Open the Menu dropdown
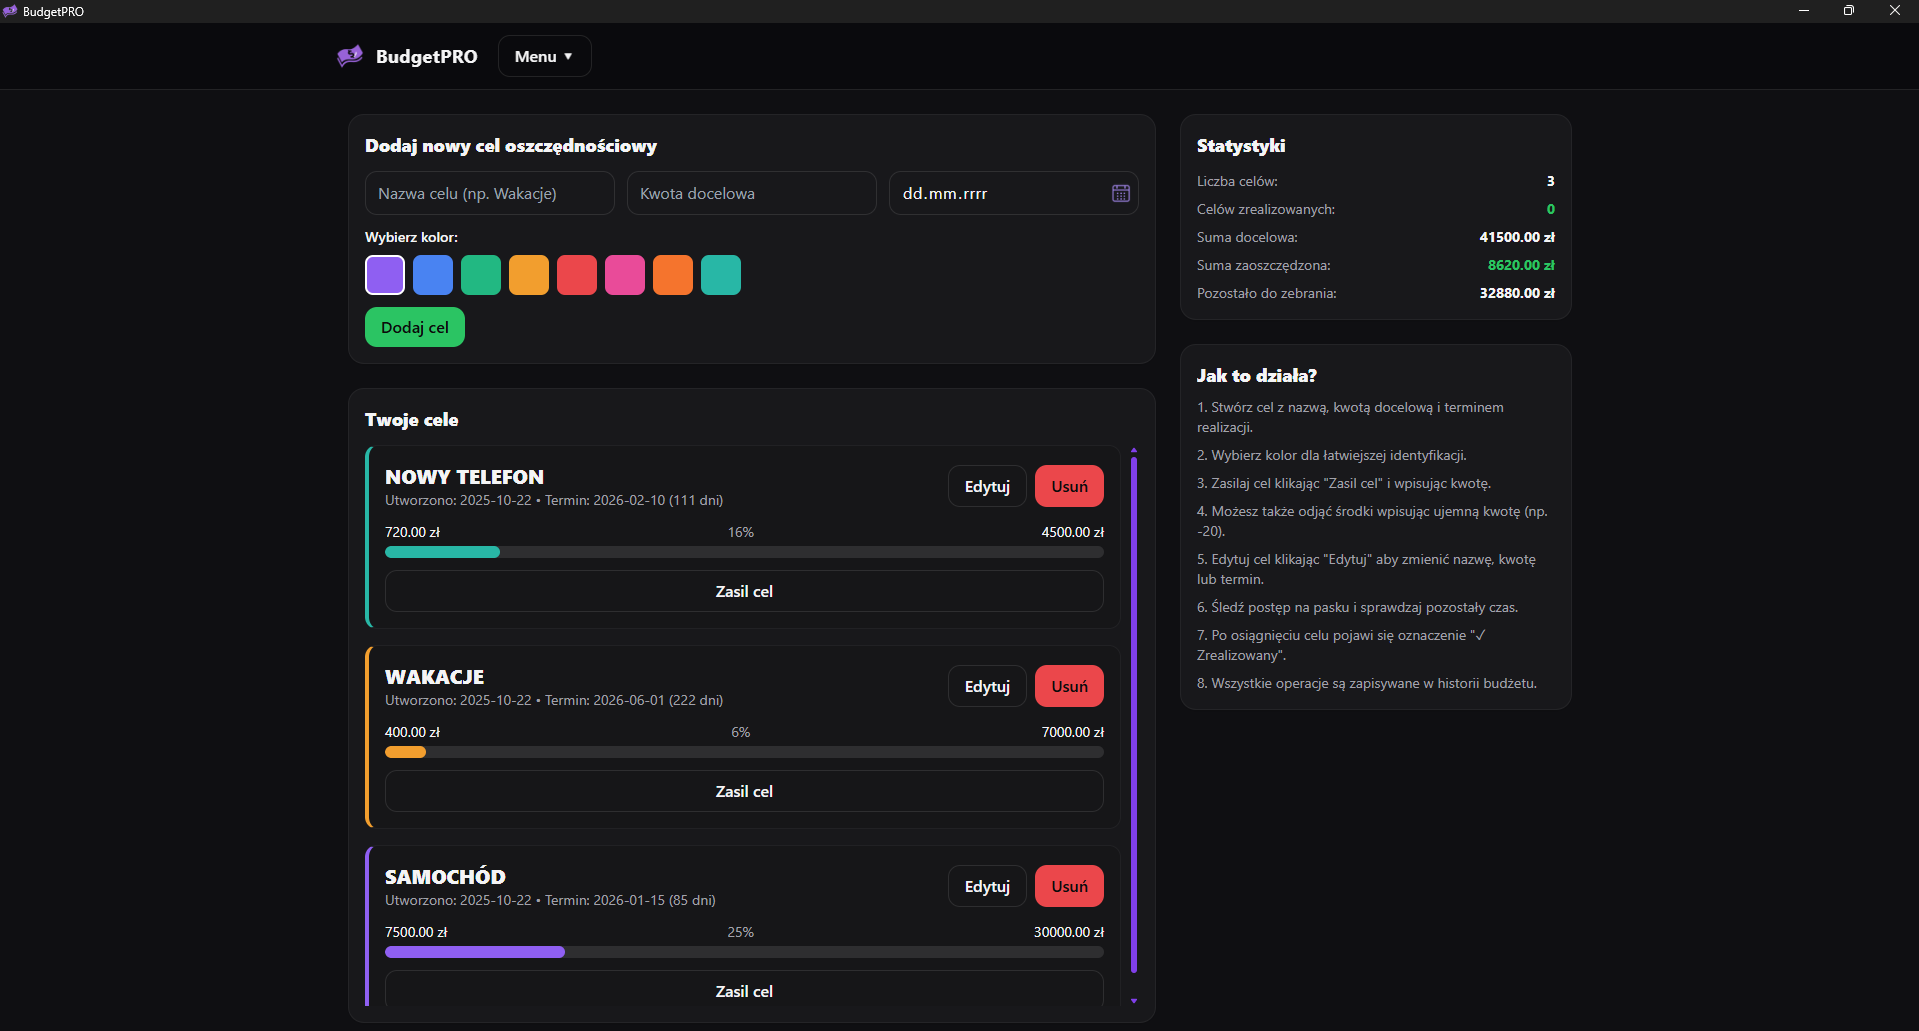 [x=544, y=57]
